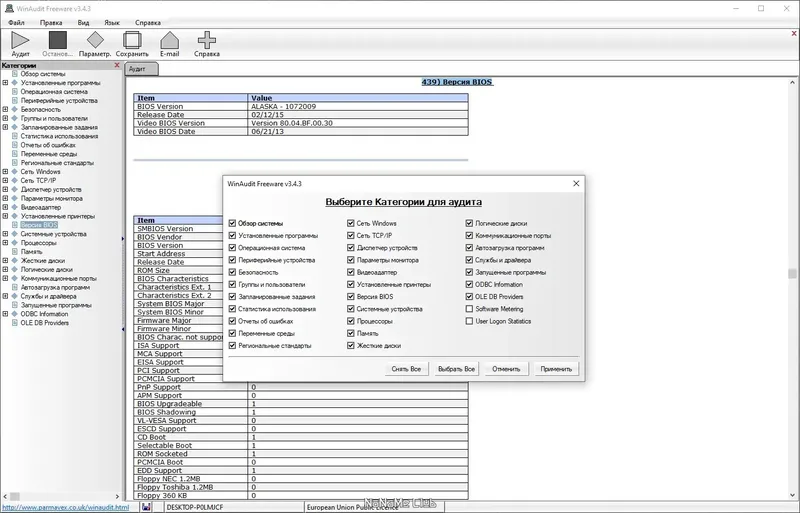Click the Остановить stop toolbar icon

(x=58, y=43)
